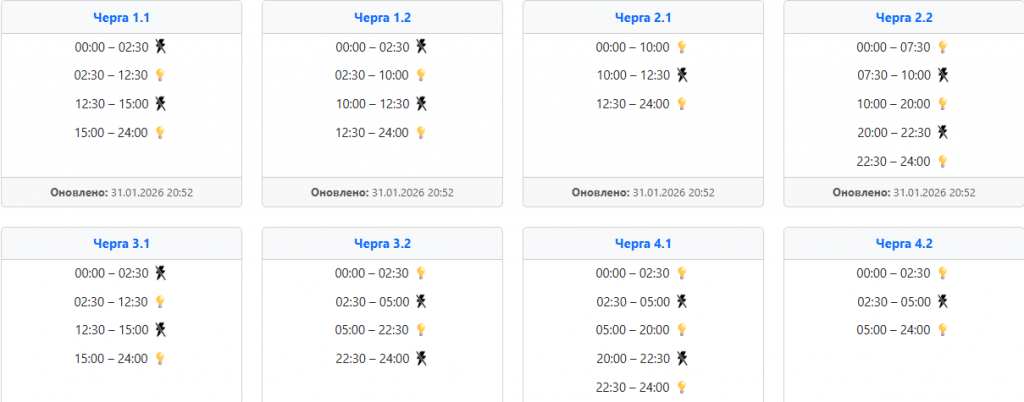Open the Черга 4.2 queue link
Screen dimensions: 1024x402
click(x=903, y=243)
